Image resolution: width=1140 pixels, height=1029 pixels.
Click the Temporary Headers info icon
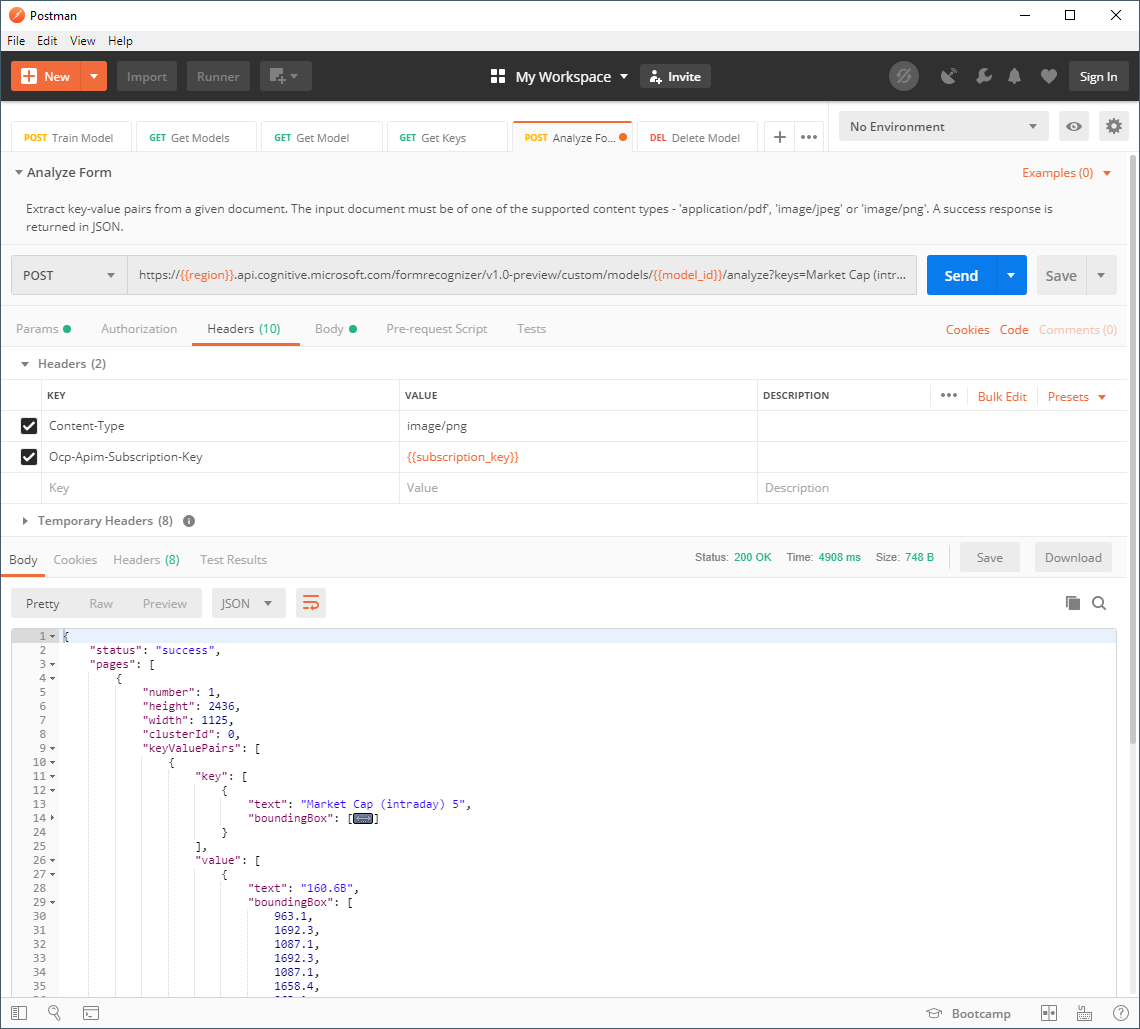pos(189,521)
